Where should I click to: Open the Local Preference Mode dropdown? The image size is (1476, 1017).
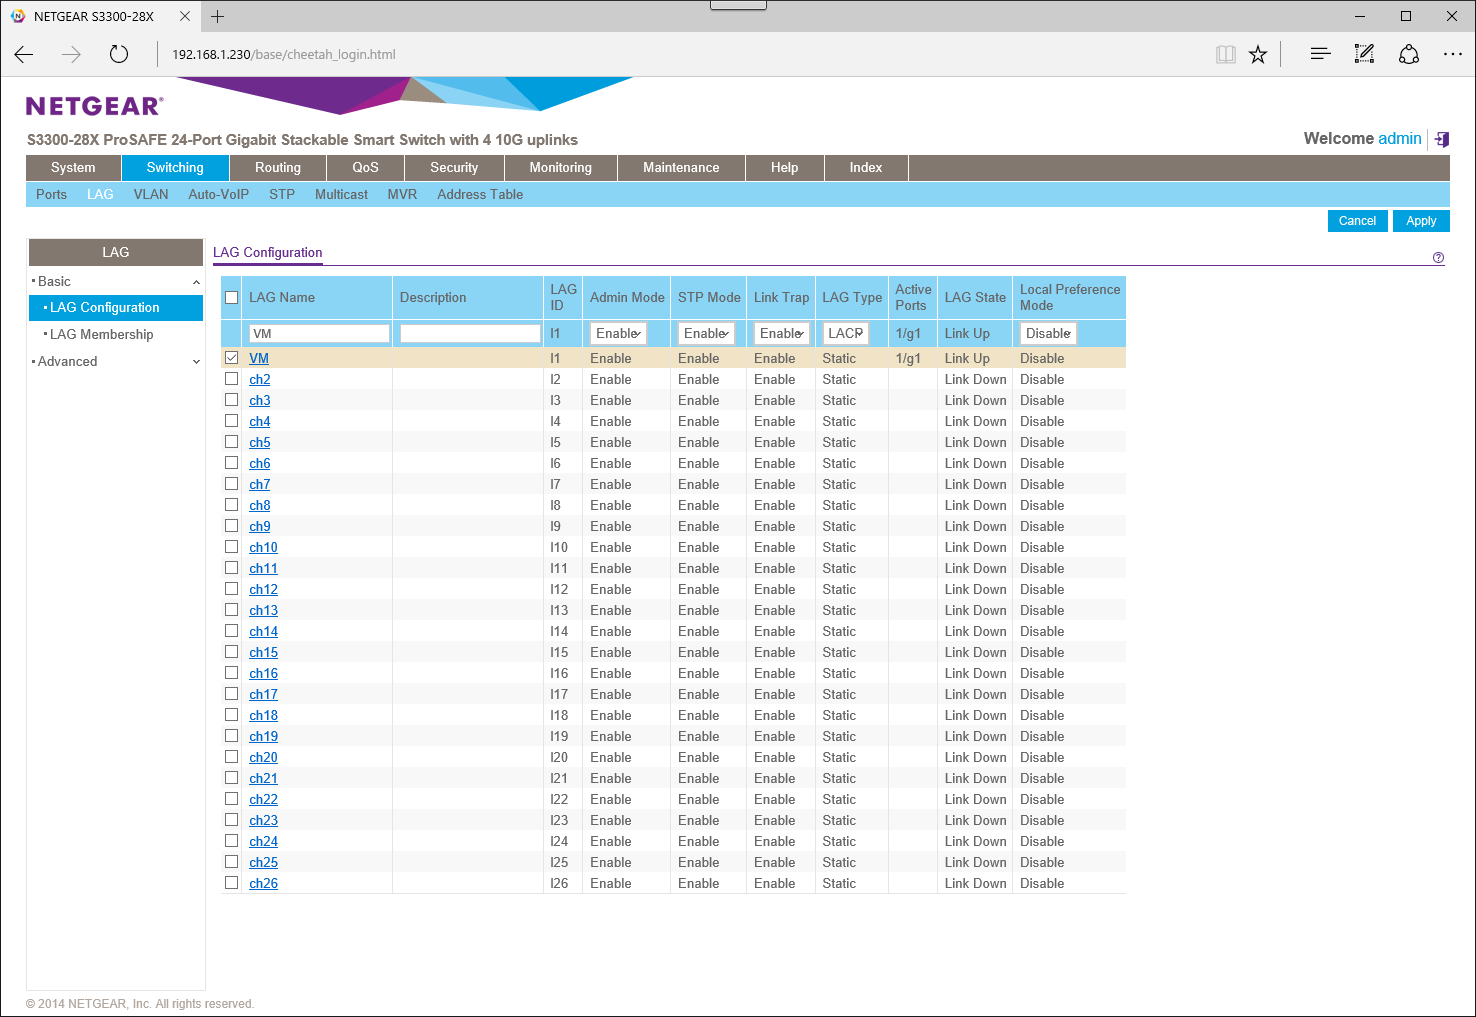(1048, 333)
